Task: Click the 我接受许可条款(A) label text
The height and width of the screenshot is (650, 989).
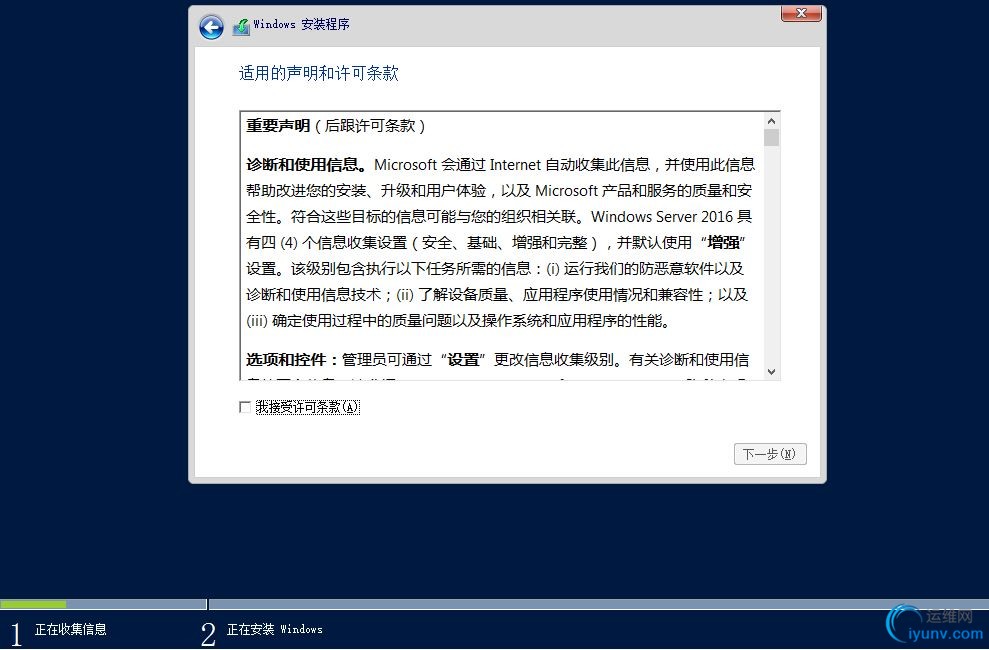Action: click(x=307, y=407)
